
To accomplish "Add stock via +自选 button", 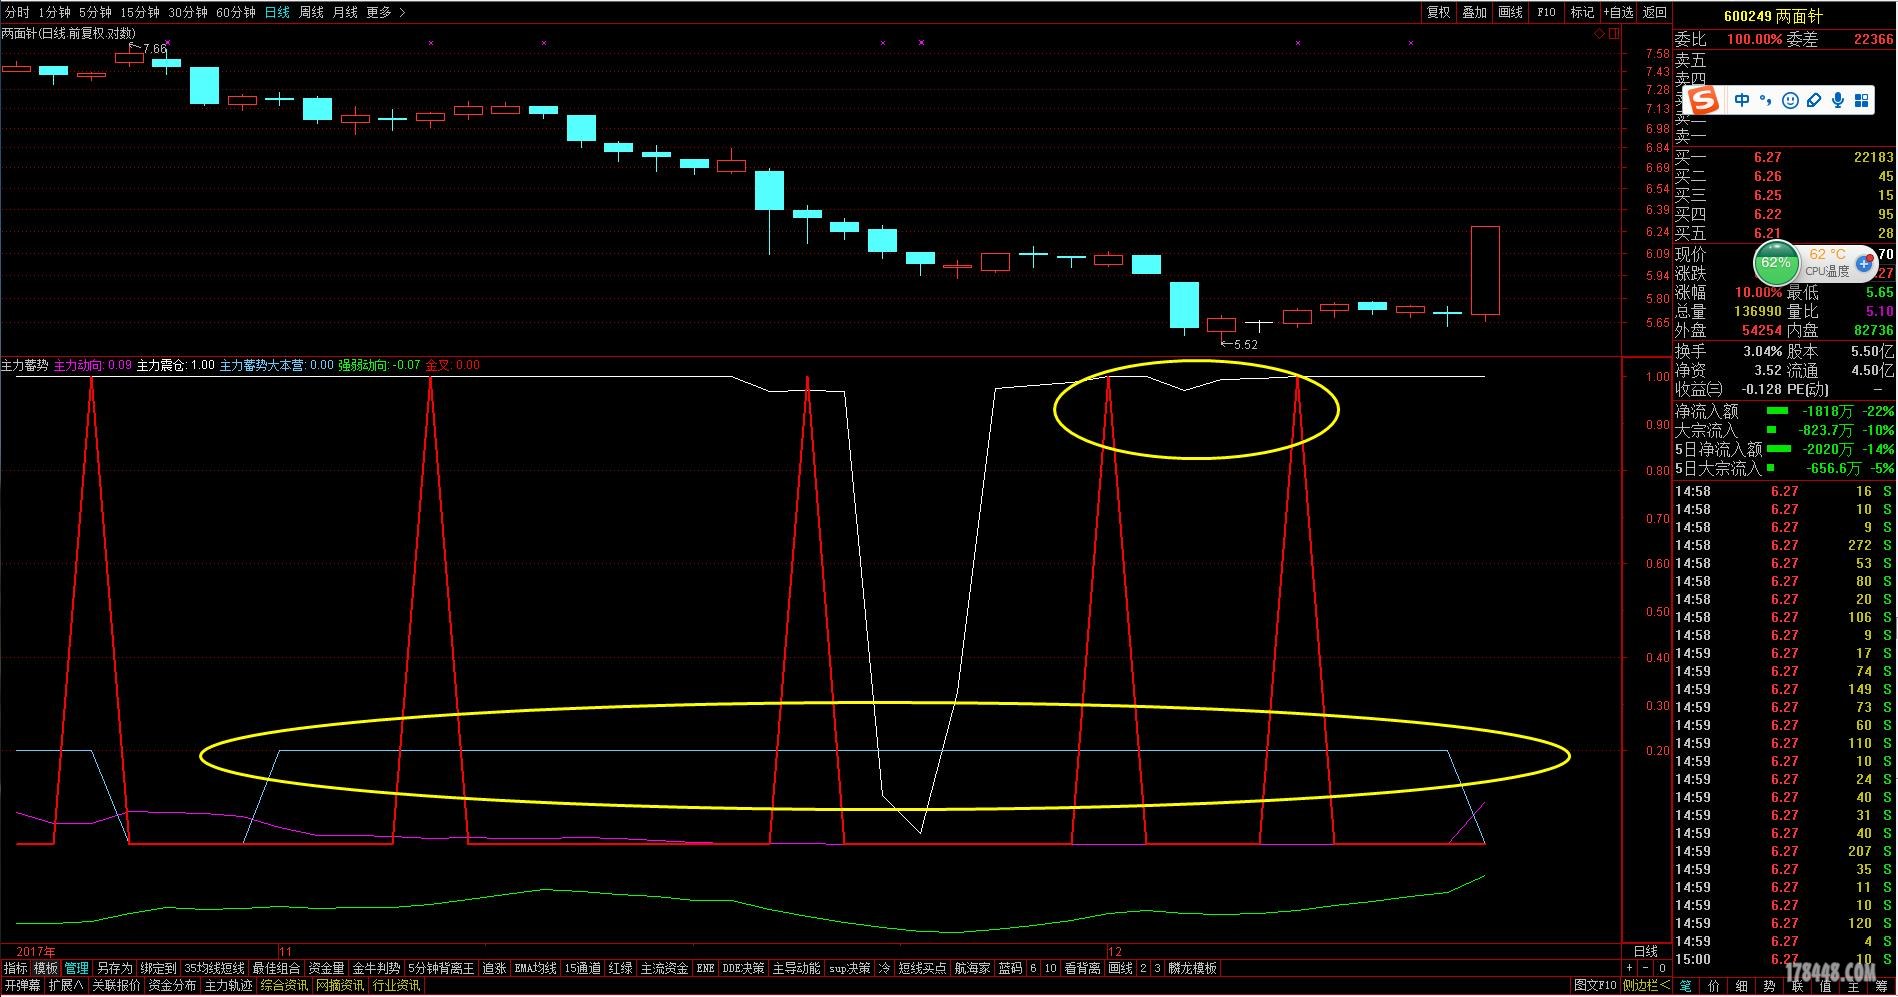I will pyautogui.click(x=1618, y=12).
